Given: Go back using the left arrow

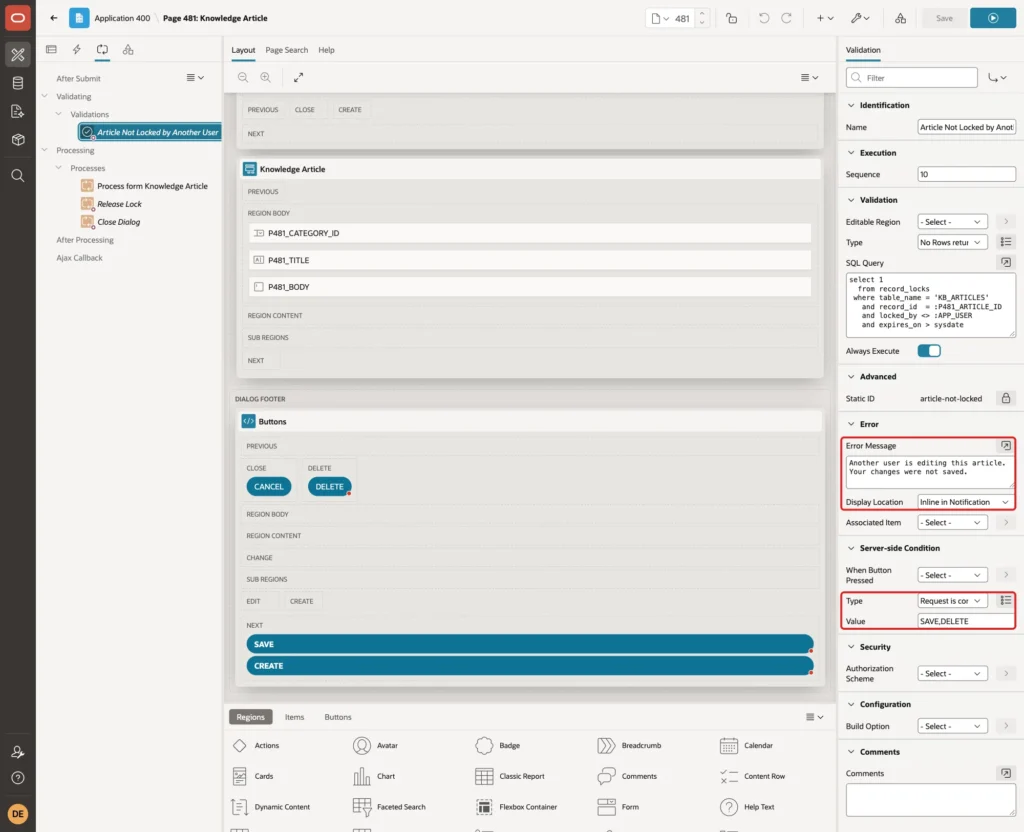Looking at the screenshot, I should pyautogui.click(x=54, y=18).
